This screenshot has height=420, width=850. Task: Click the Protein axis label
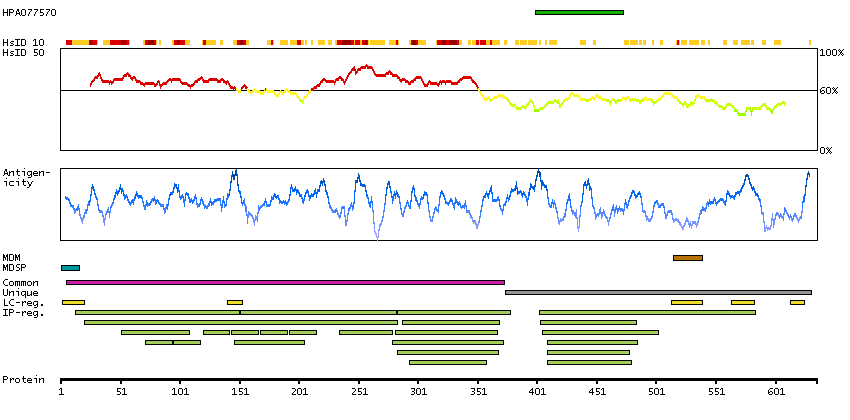click(22, 380)
